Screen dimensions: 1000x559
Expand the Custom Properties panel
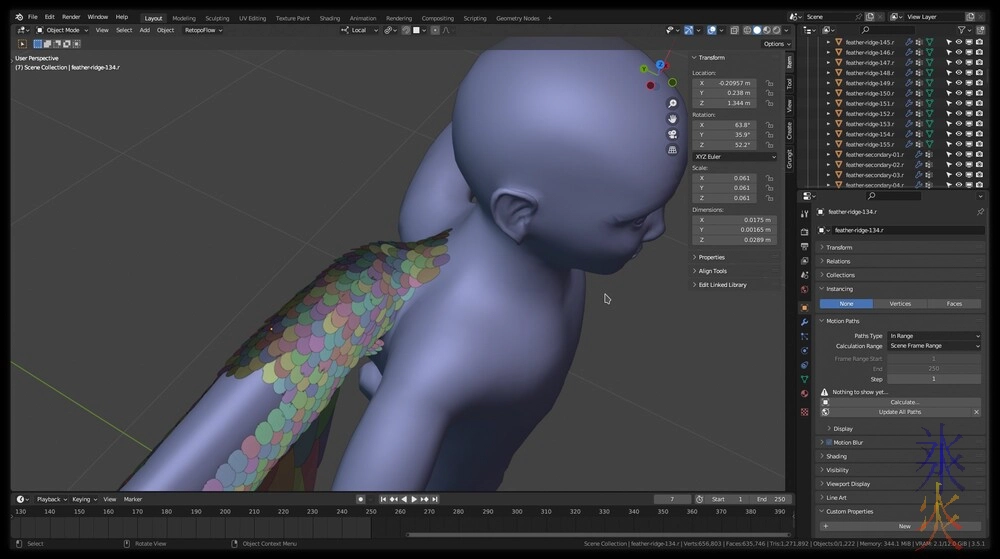850,511
